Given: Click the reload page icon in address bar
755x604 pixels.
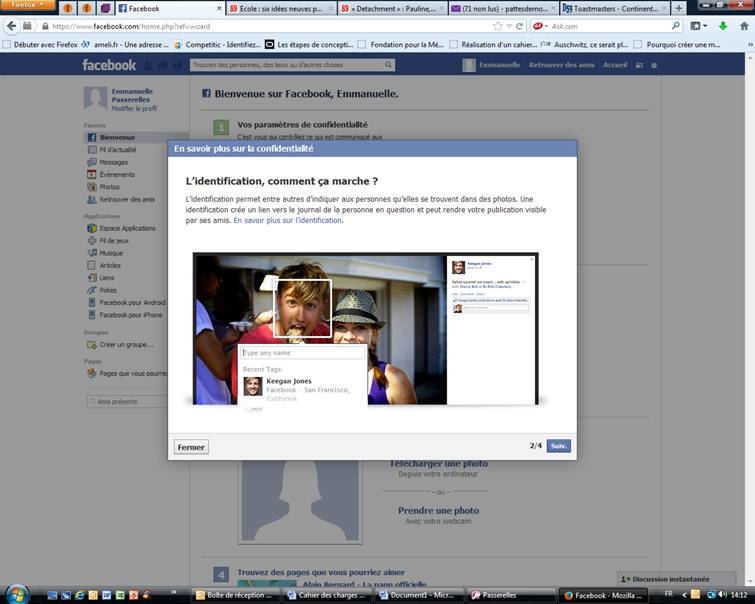Looking at the screenshot, I should [520, 26].
